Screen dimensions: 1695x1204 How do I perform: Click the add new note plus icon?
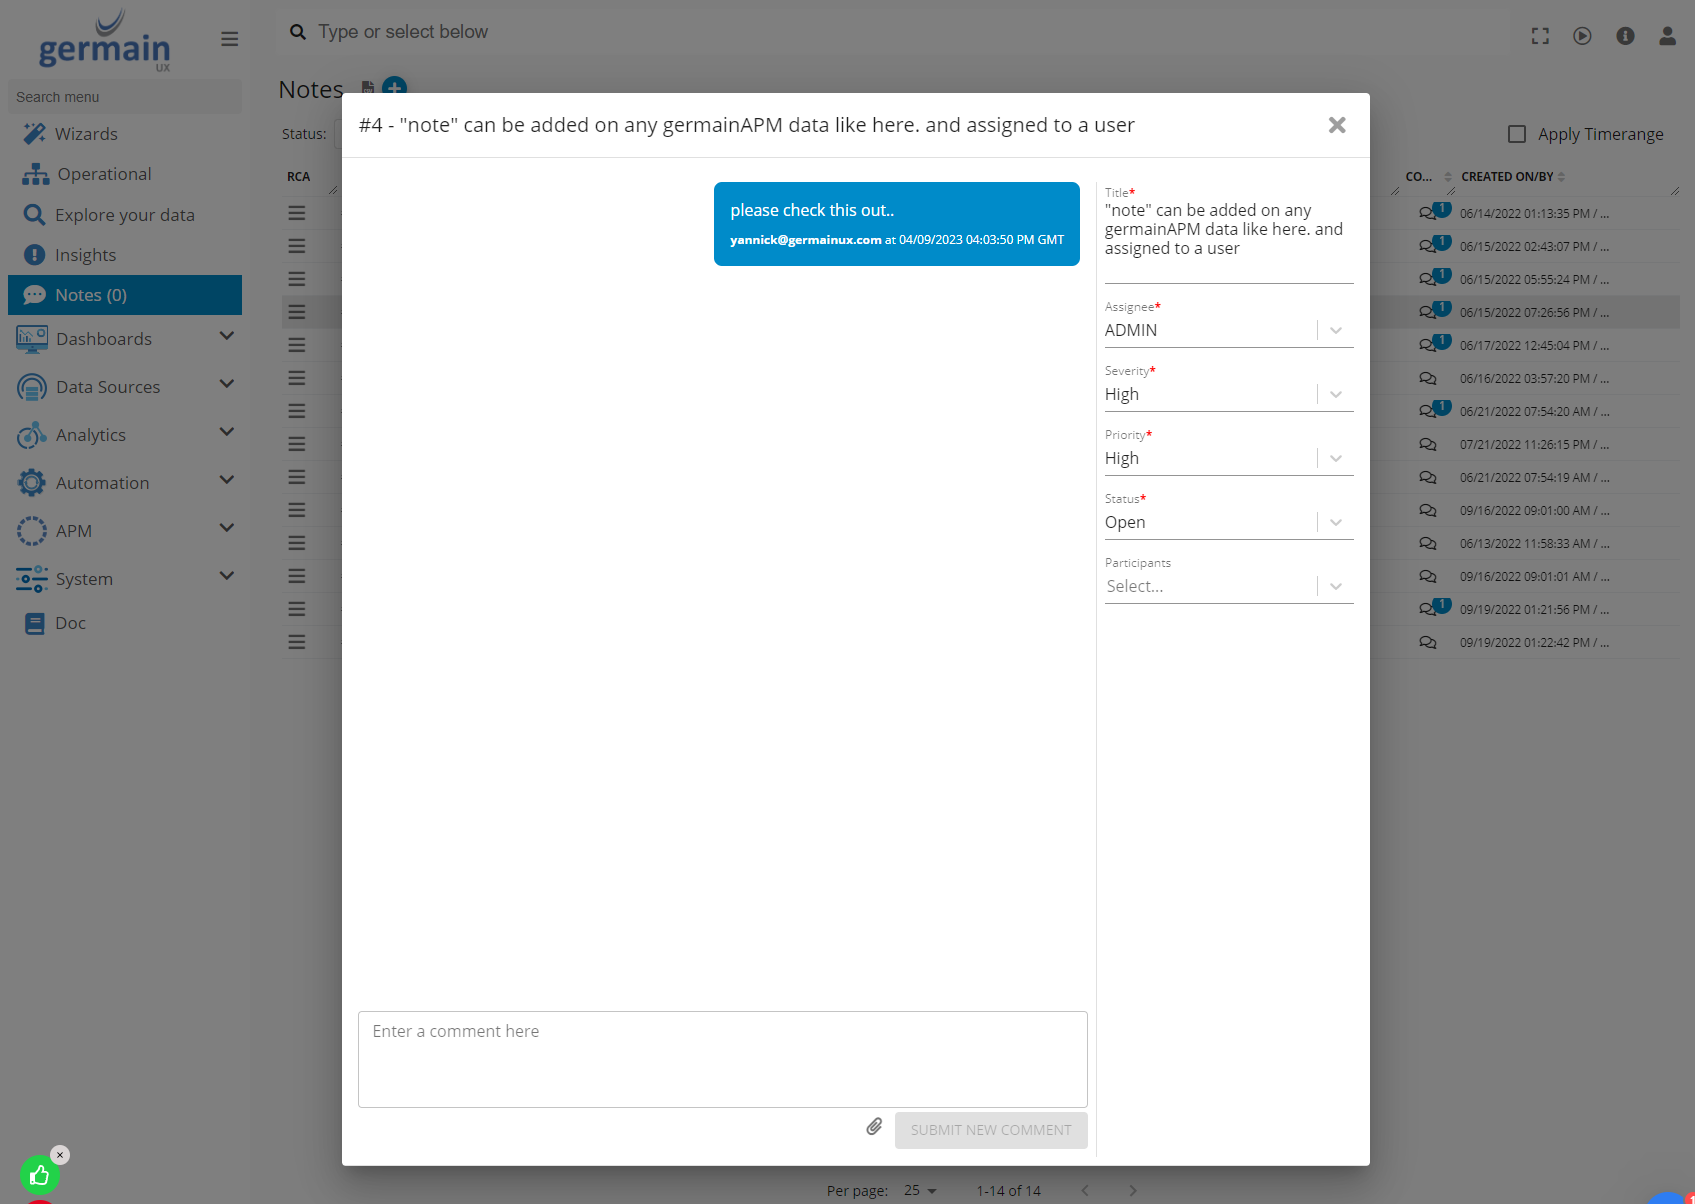tap(395, 87)
